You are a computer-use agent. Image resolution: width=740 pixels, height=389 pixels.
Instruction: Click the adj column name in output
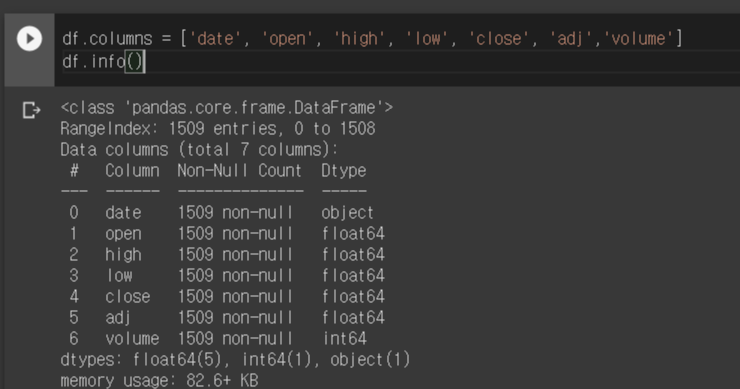pos(118,317)
